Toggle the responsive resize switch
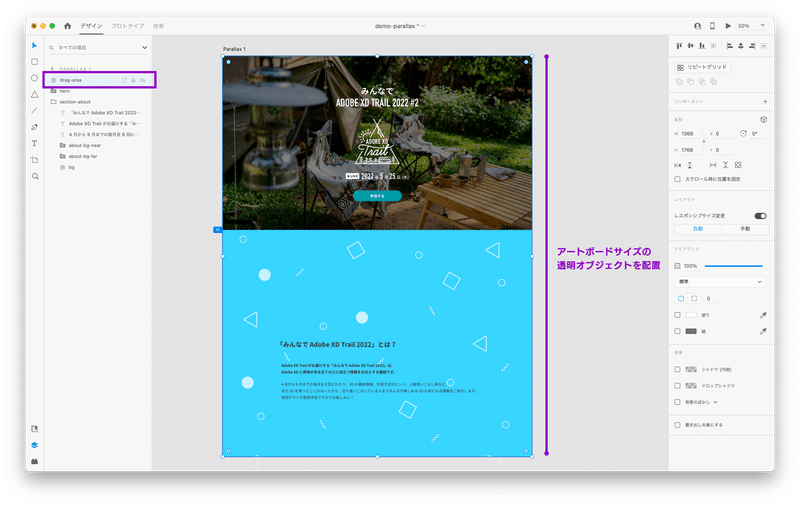Screen dimensions: 800x505 [760, 216]
